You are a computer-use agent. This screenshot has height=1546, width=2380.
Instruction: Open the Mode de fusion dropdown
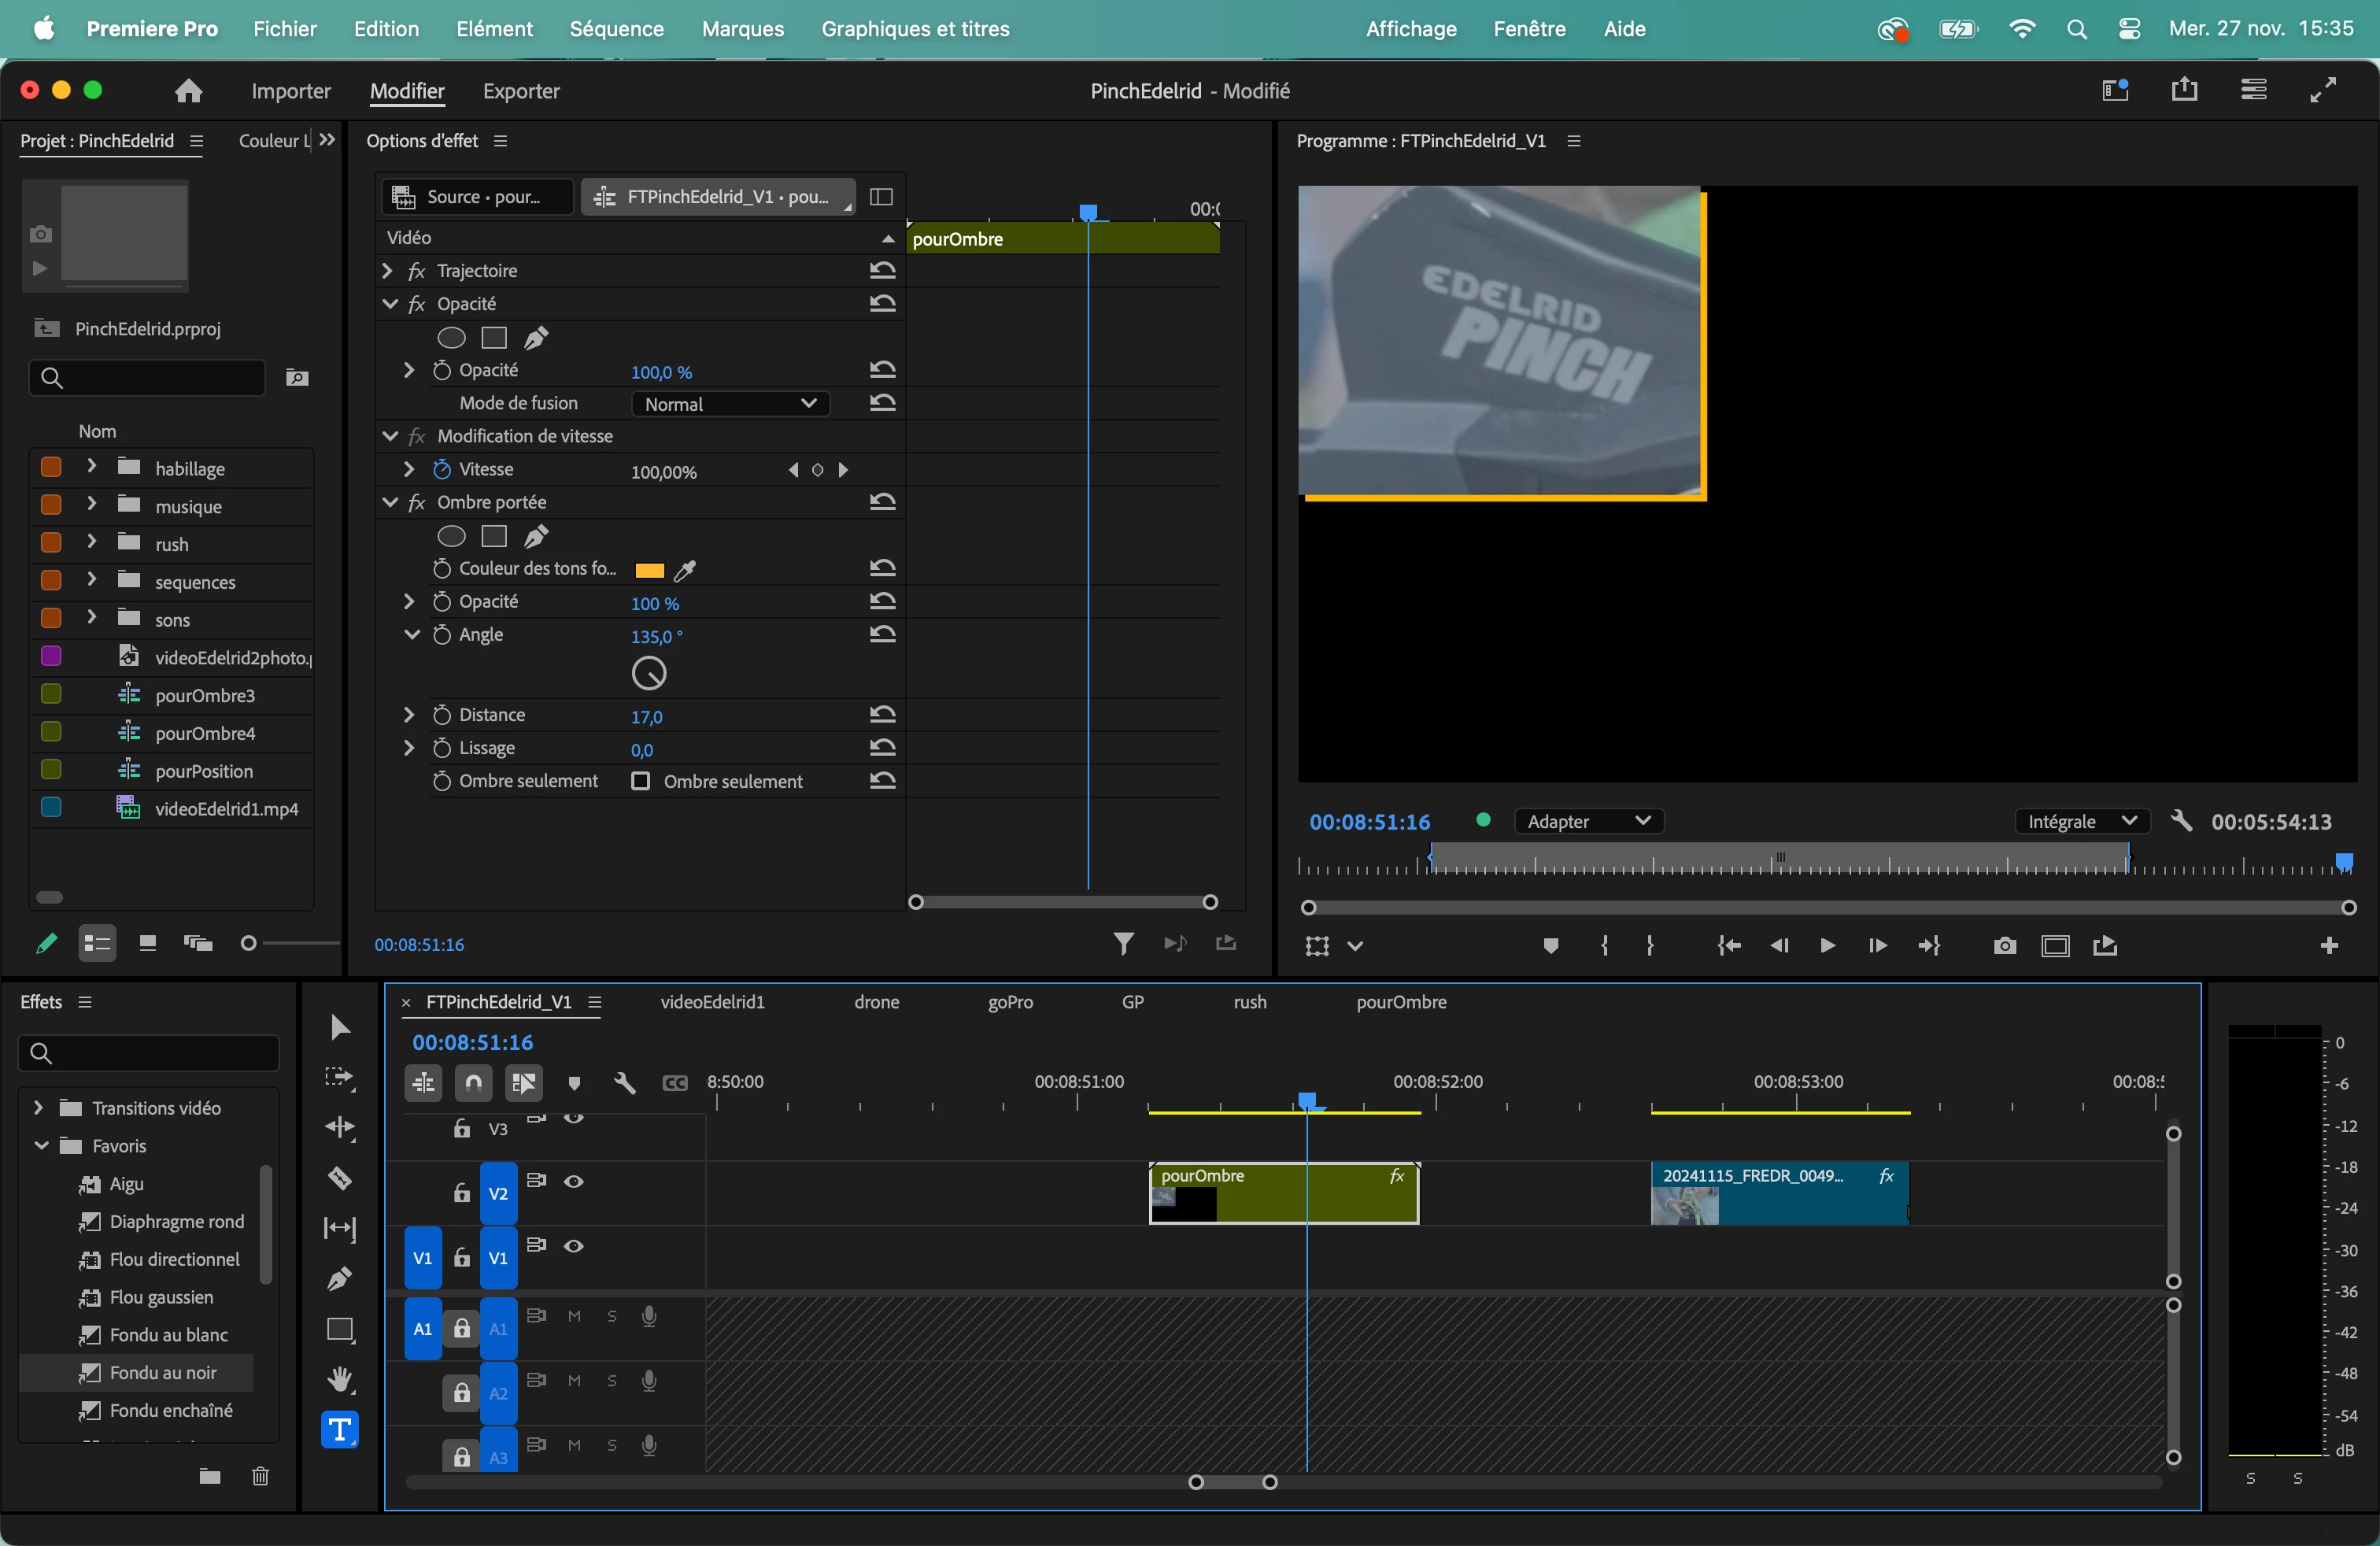coord(730,404)
